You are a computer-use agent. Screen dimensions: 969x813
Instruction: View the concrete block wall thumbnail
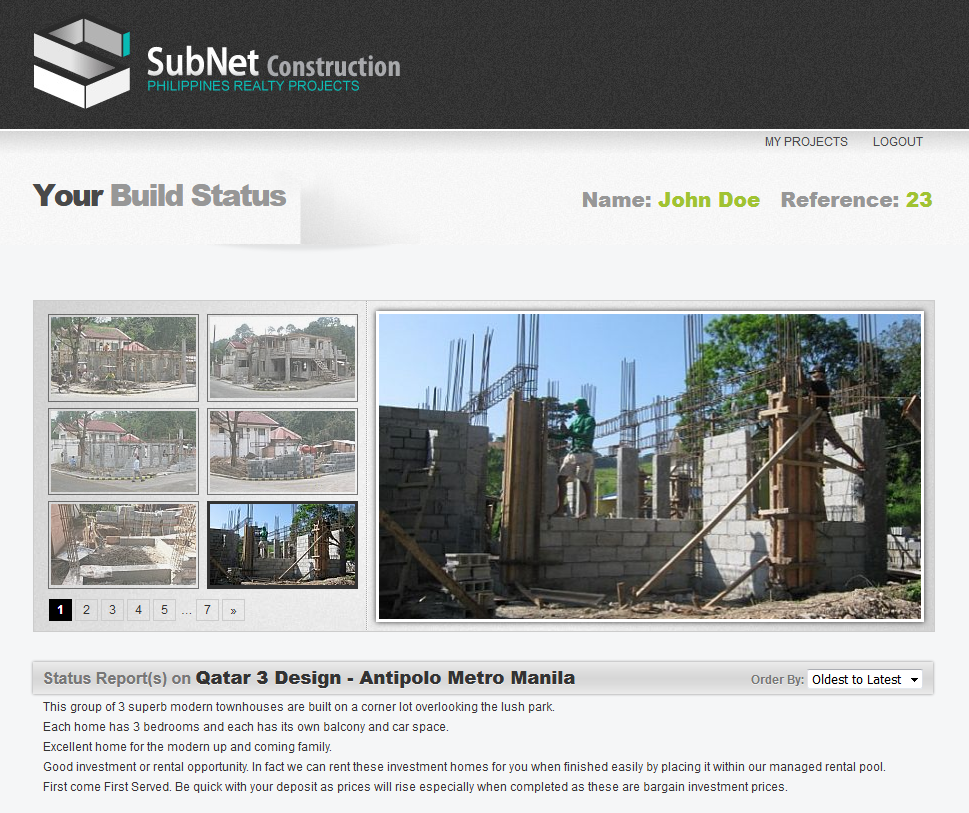(282, 451)
